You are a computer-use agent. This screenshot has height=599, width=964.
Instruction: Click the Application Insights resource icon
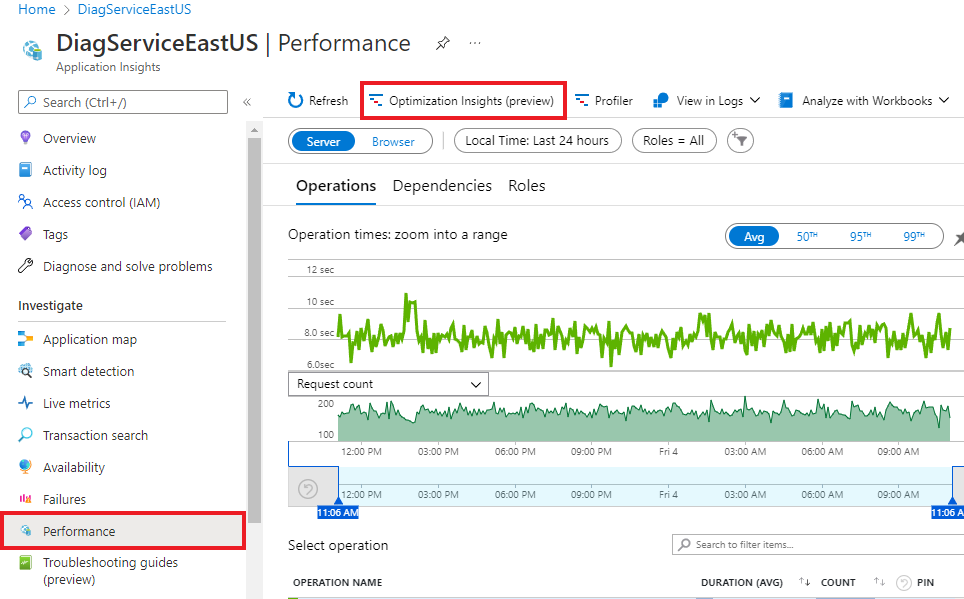[33, 50]
